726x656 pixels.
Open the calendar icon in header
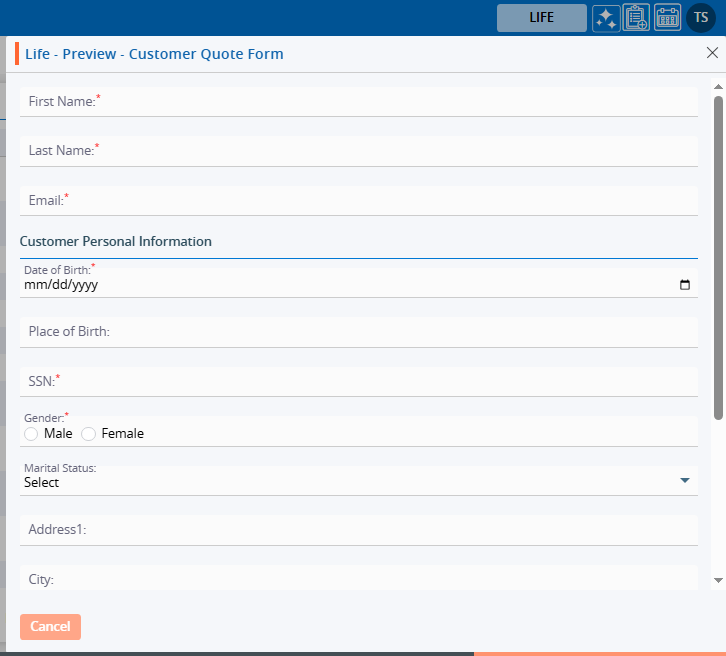pyautogui.click(x=667, y=18)
